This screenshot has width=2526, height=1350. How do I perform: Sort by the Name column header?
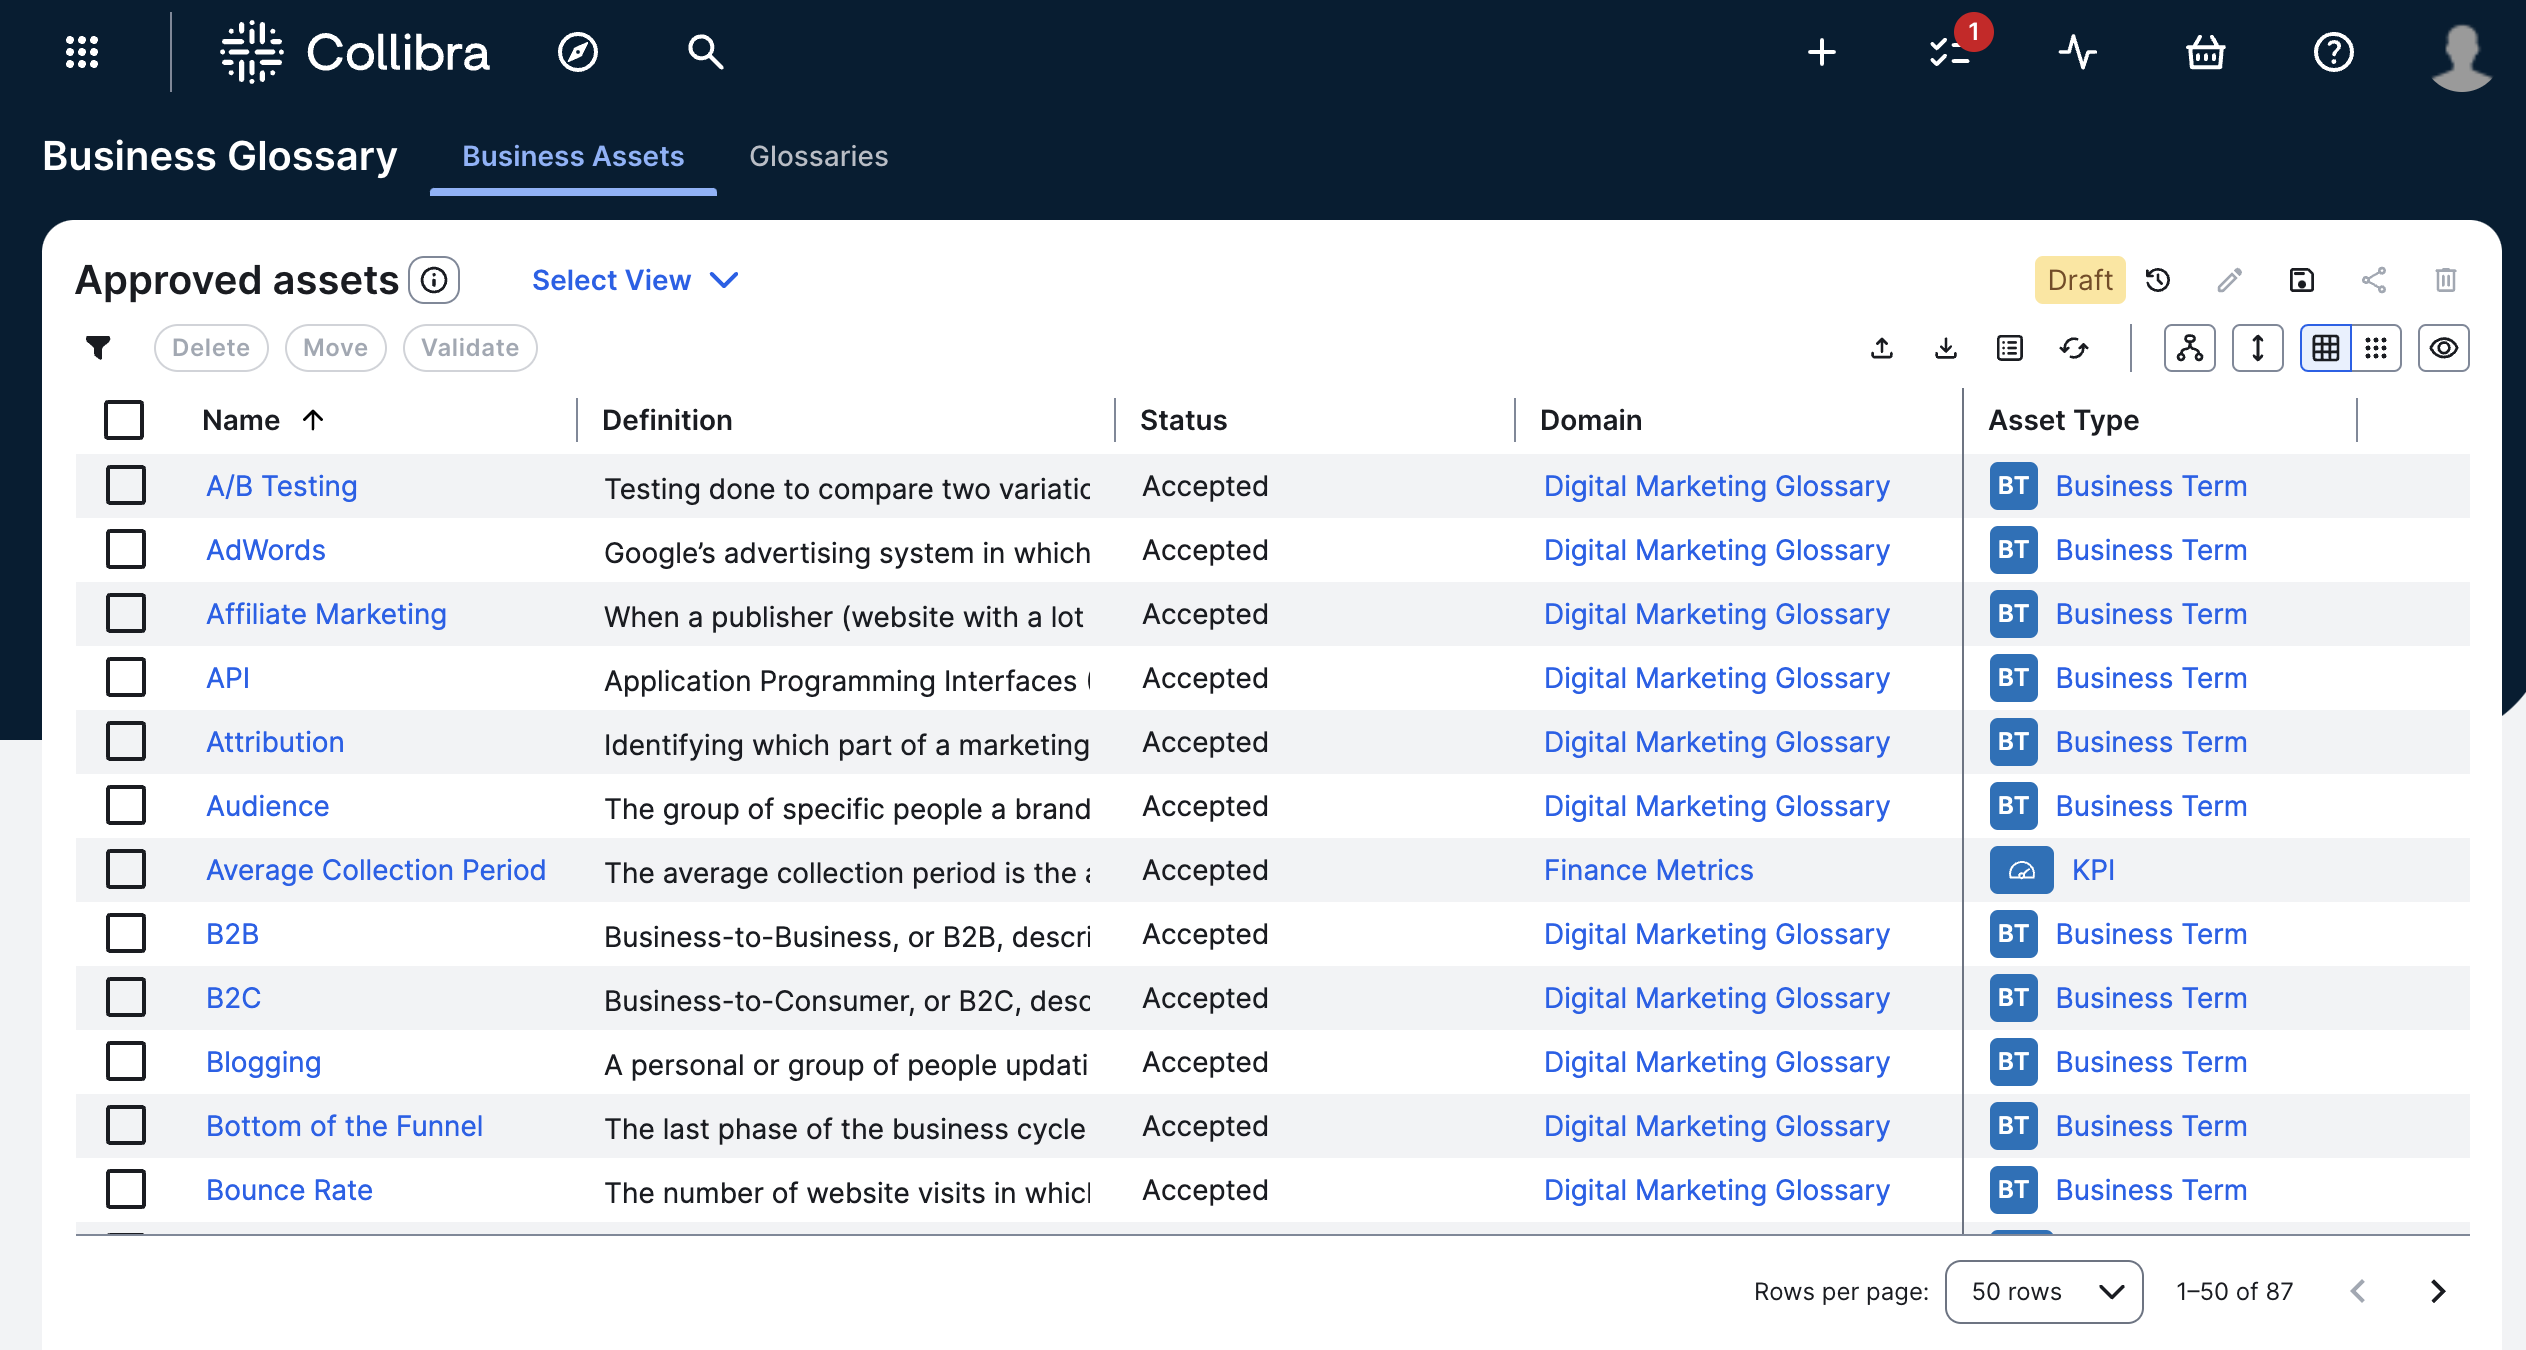242,420
